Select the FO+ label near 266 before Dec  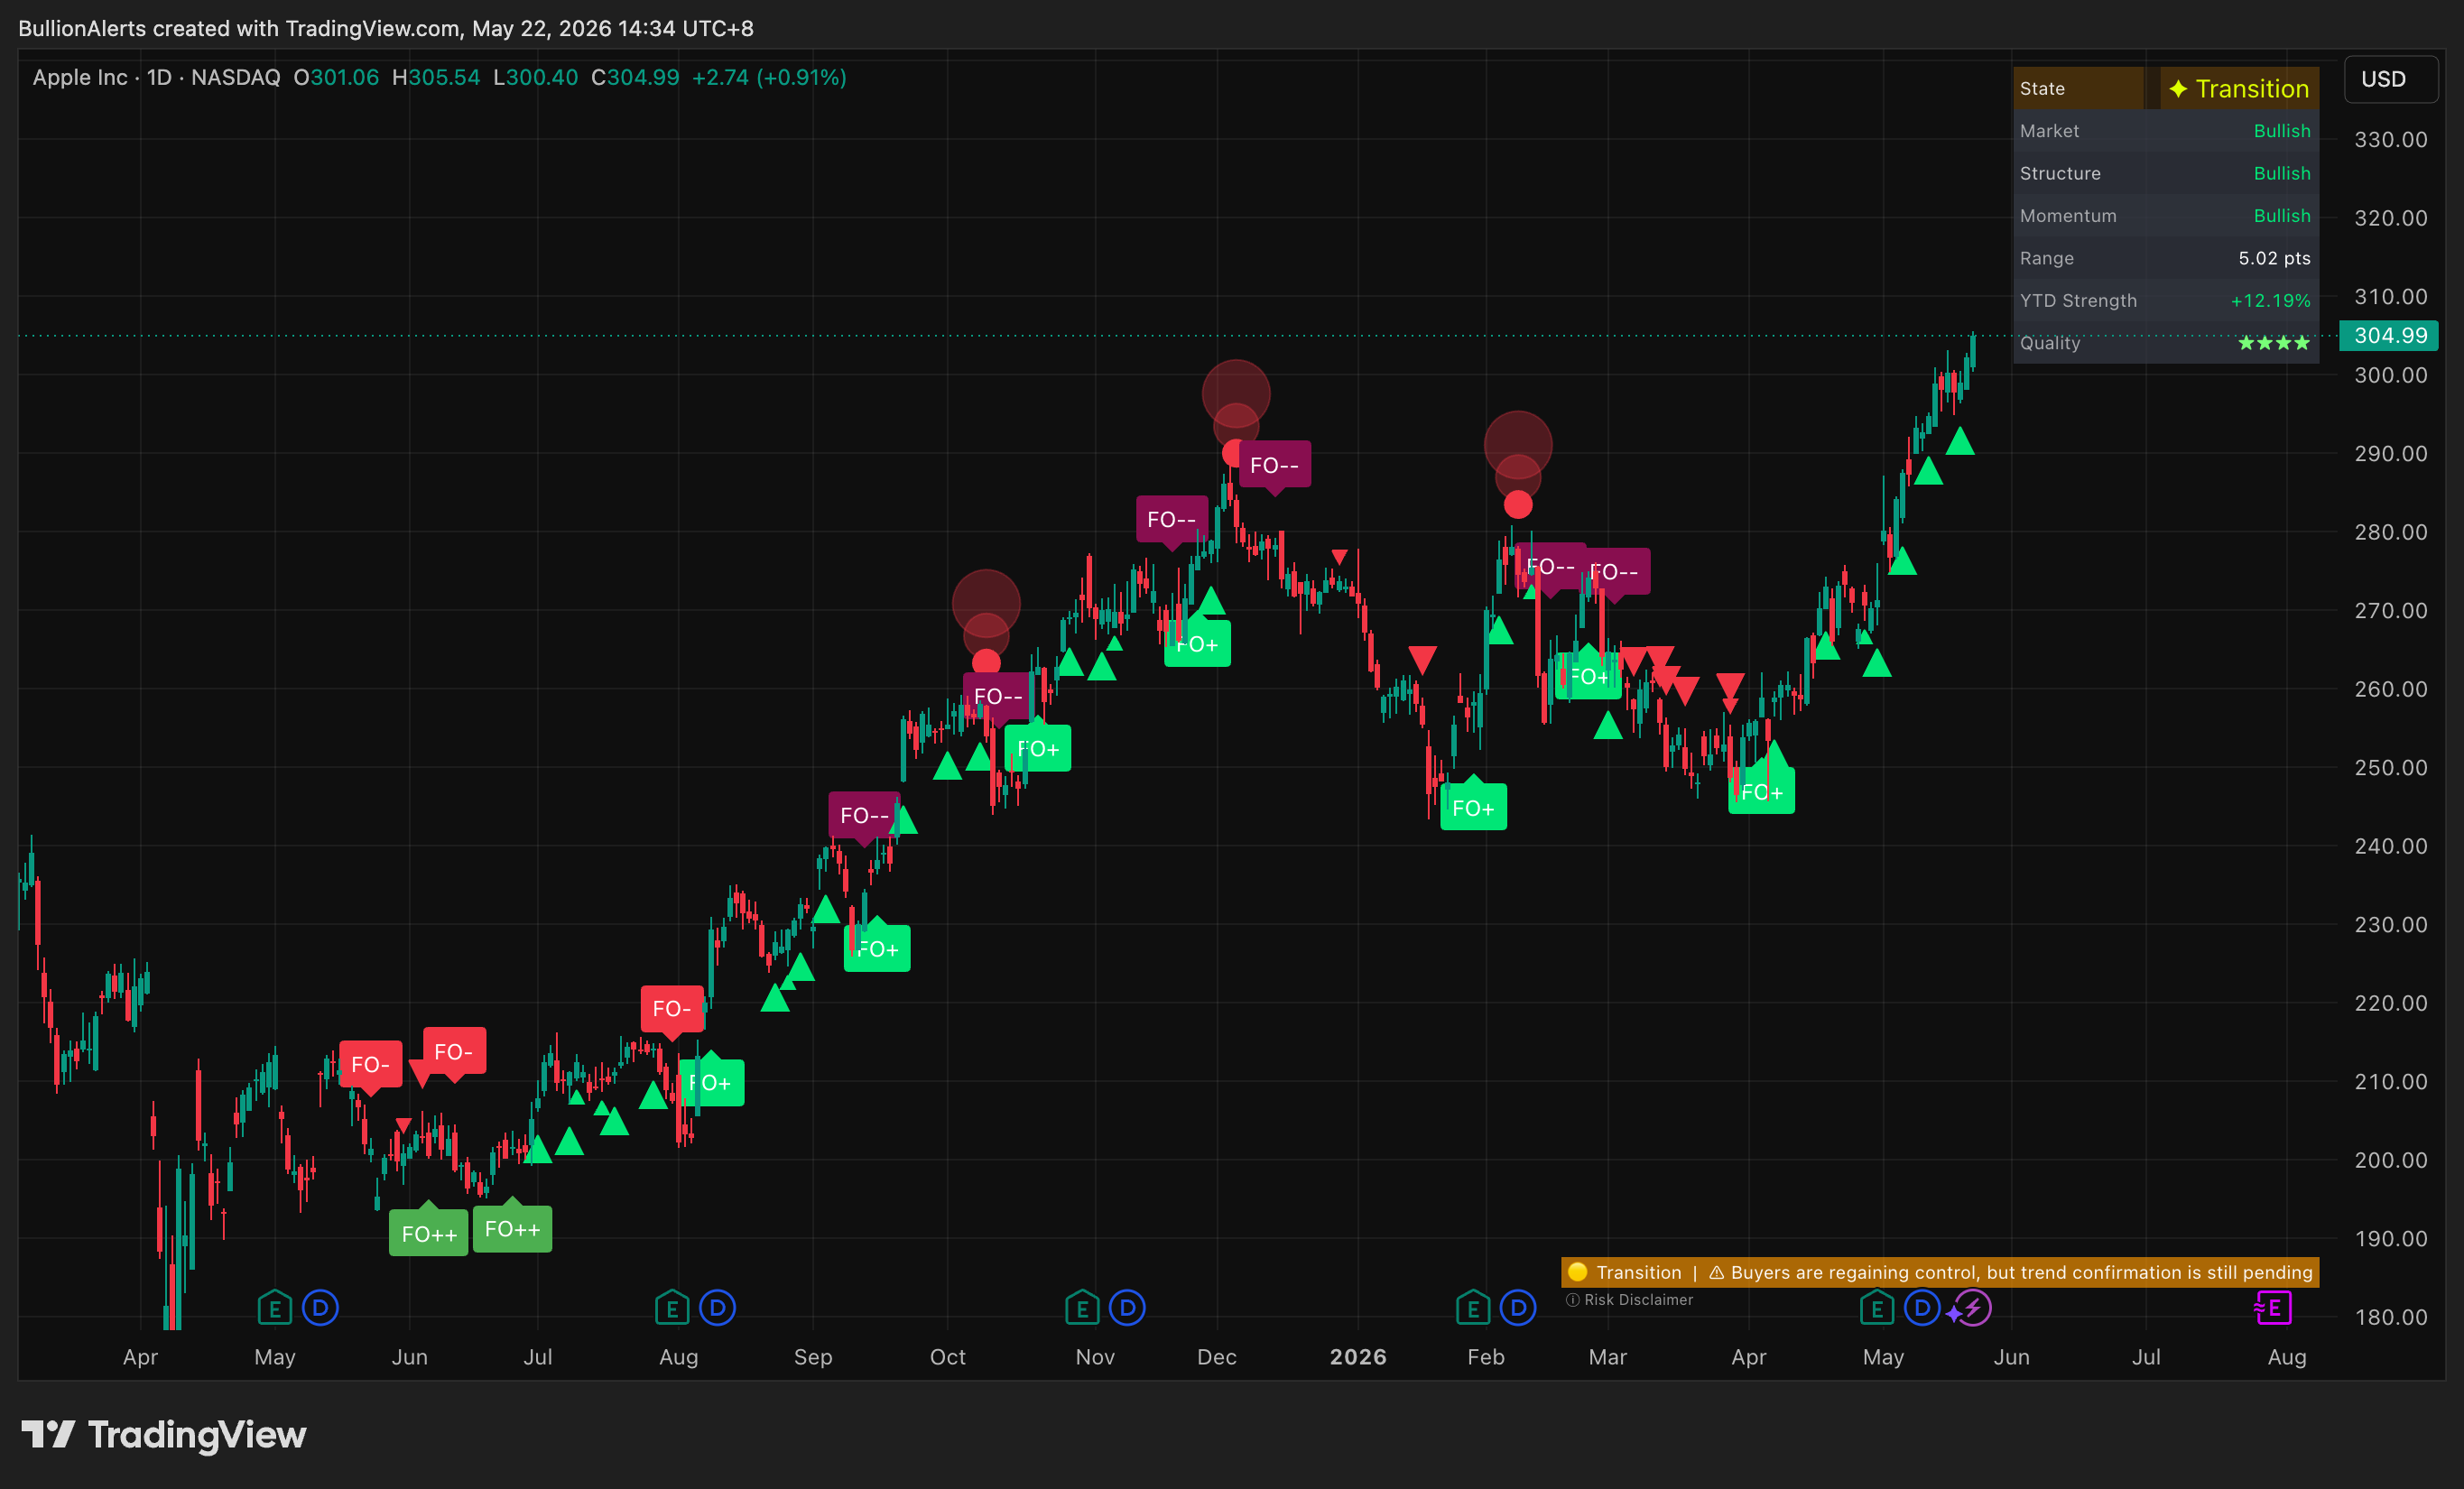click(x=1198, y=644)
